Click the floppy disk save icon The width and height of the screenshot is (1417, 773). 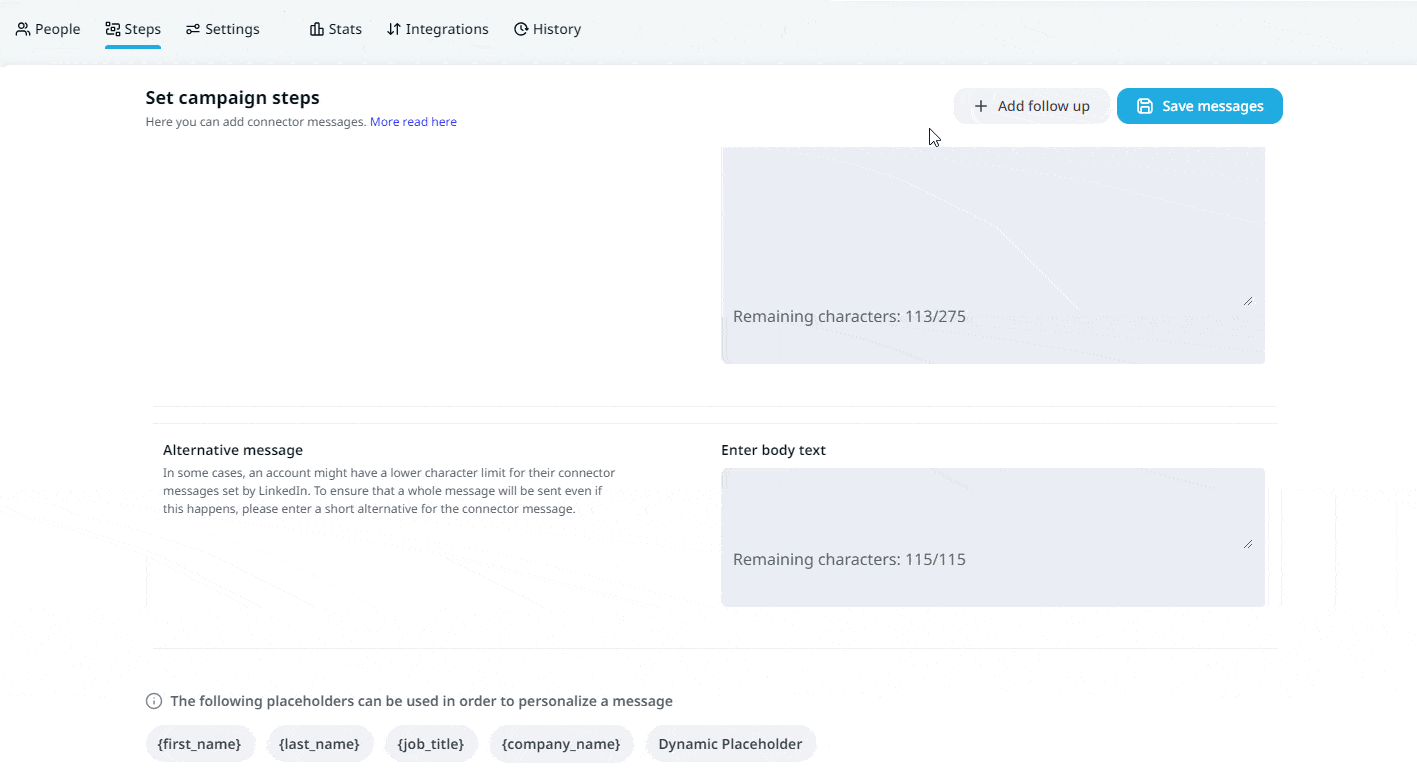tap(1145, 106)
